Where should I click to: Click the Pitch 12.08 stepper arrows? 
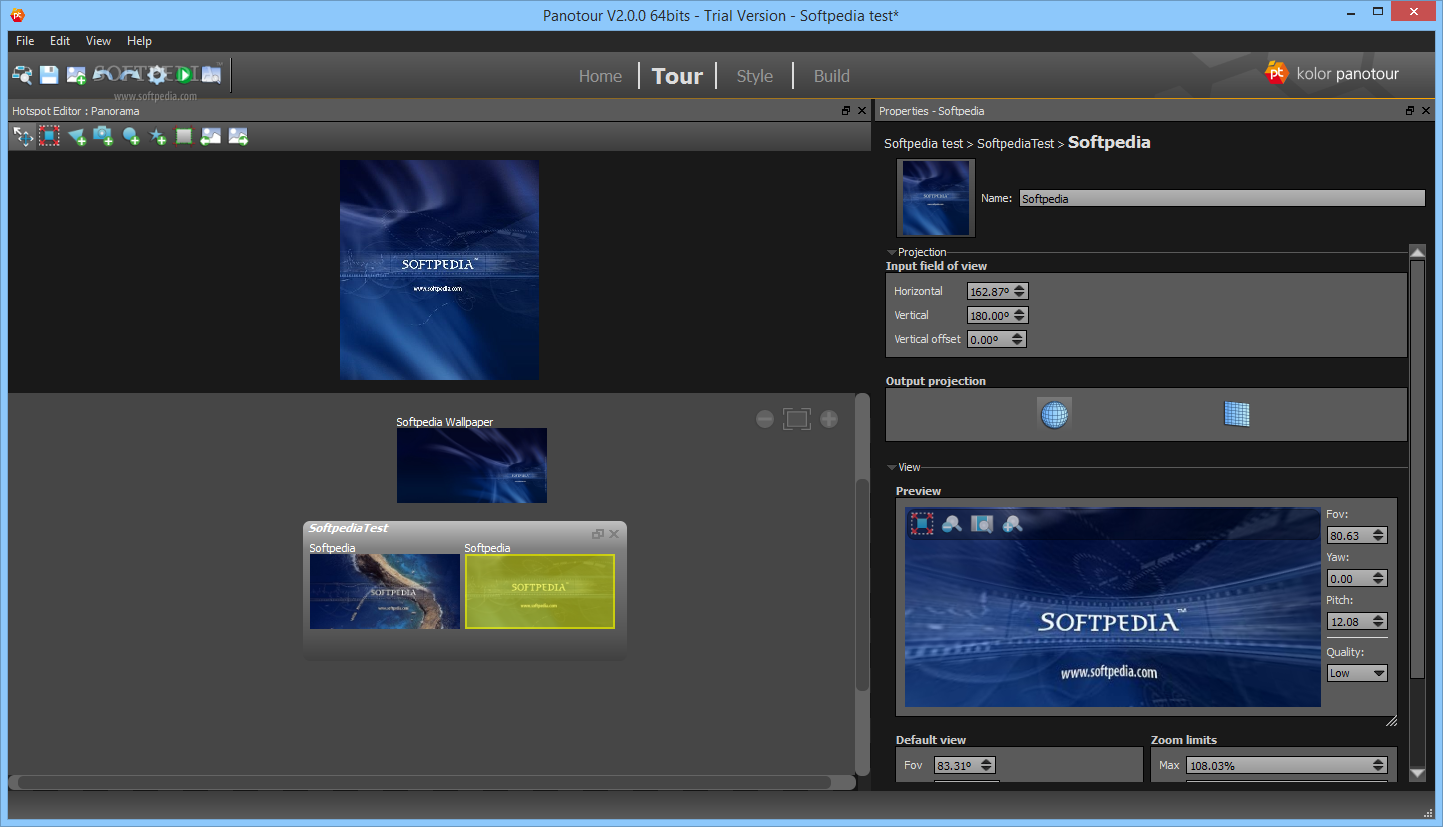click(x=1379, y=621)
